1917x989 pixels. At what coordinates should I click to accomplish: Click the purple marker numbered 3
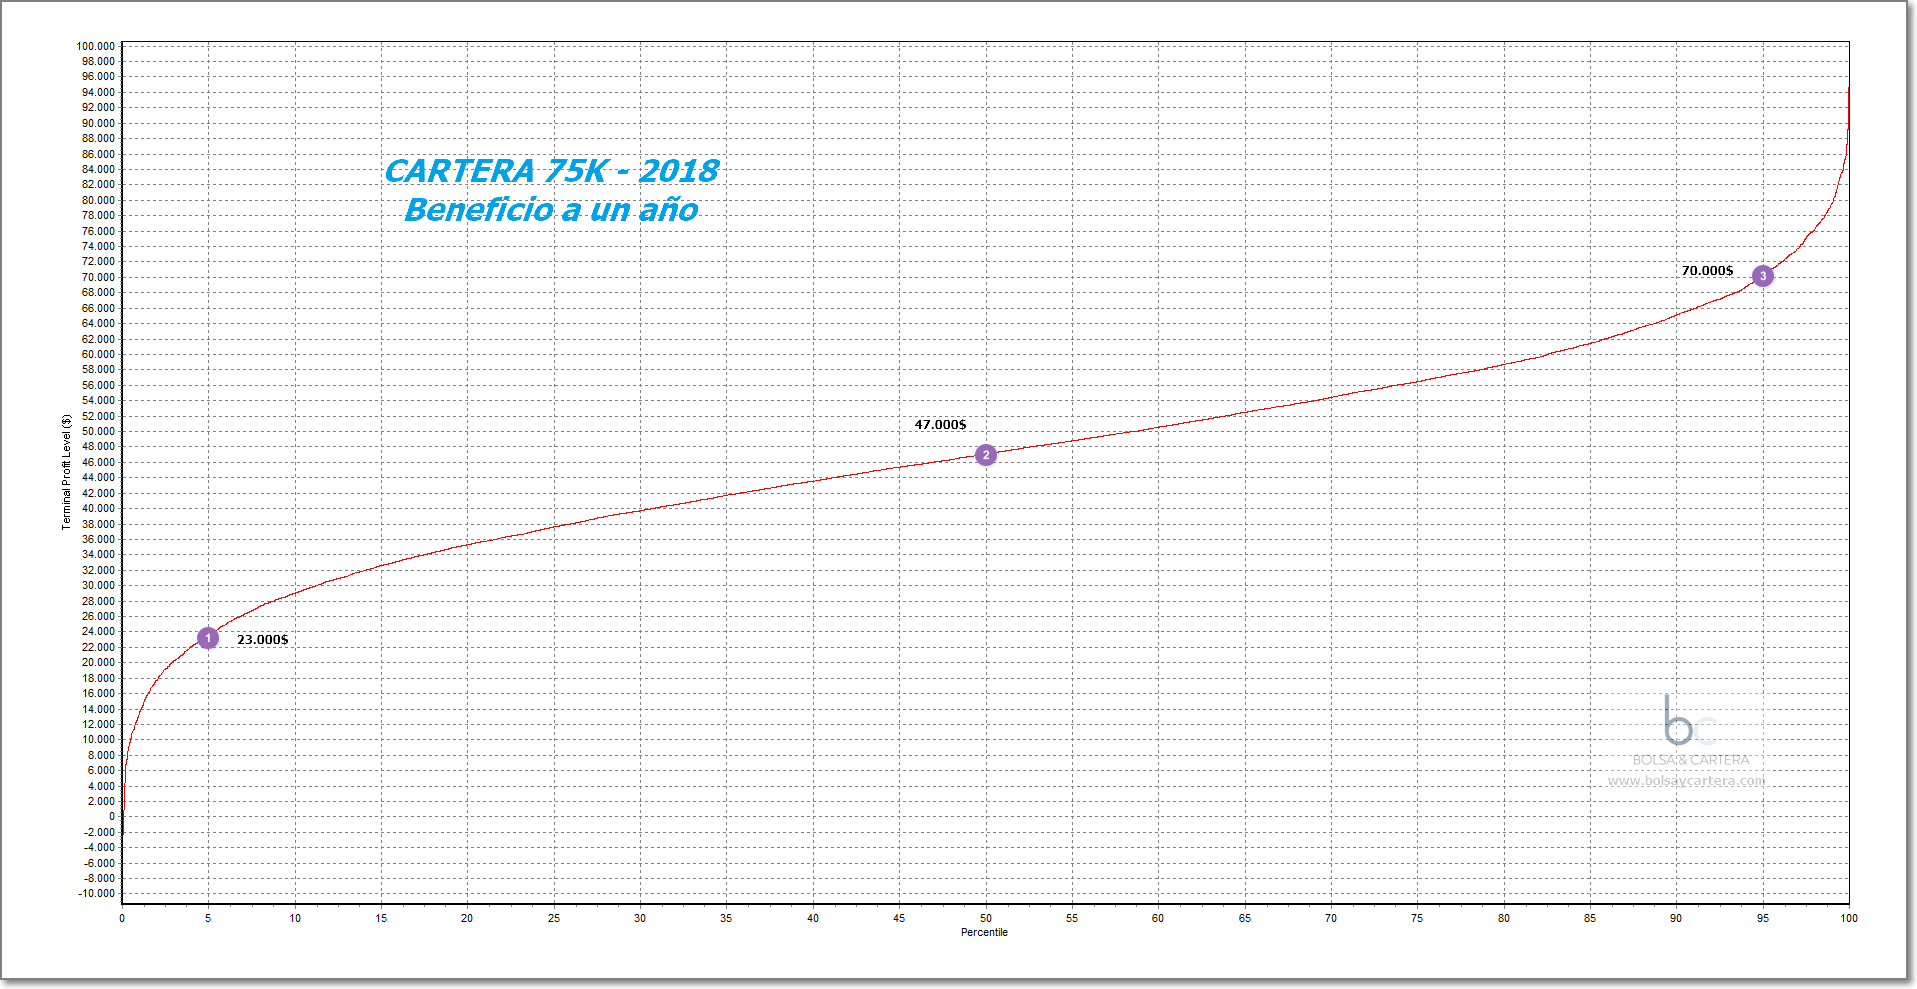point(1763,276)
